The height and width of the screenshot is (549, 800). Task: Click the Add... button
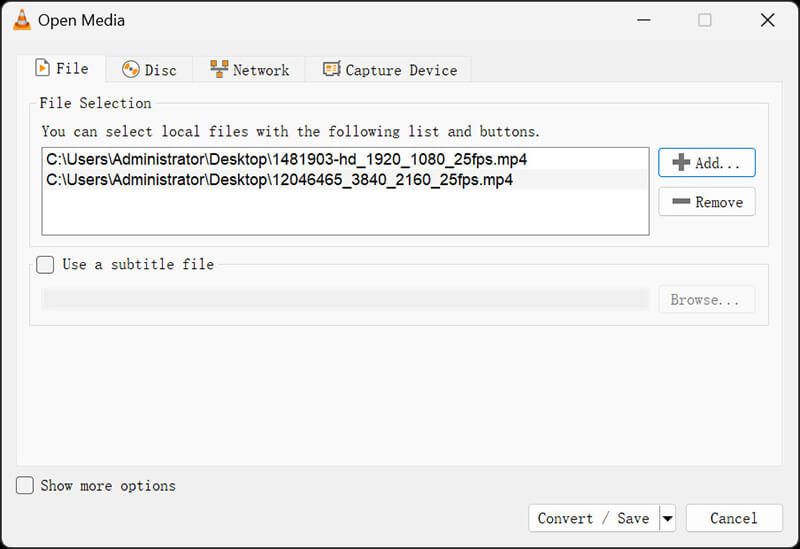click(x=707, y=163)
